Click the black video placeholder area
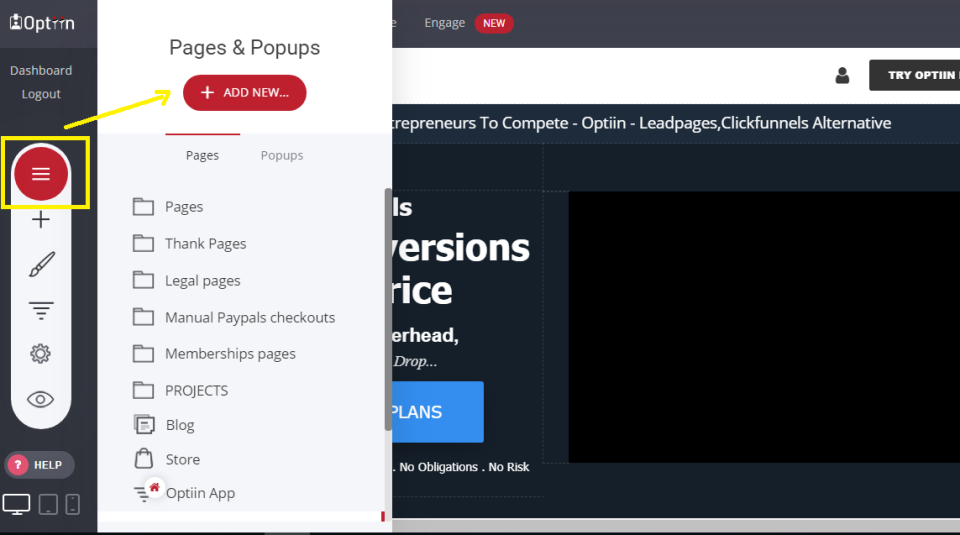This screenshot has width=960, height=535. [764, 327]
